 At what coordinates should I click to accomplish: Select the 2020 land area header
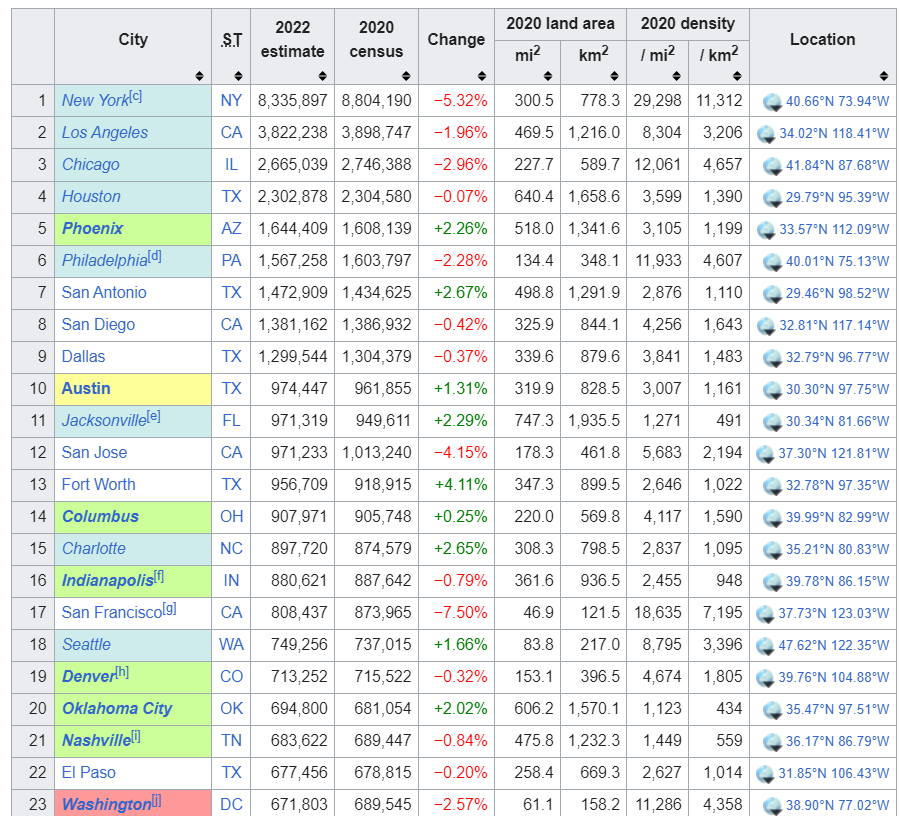(x=560, y=24)
